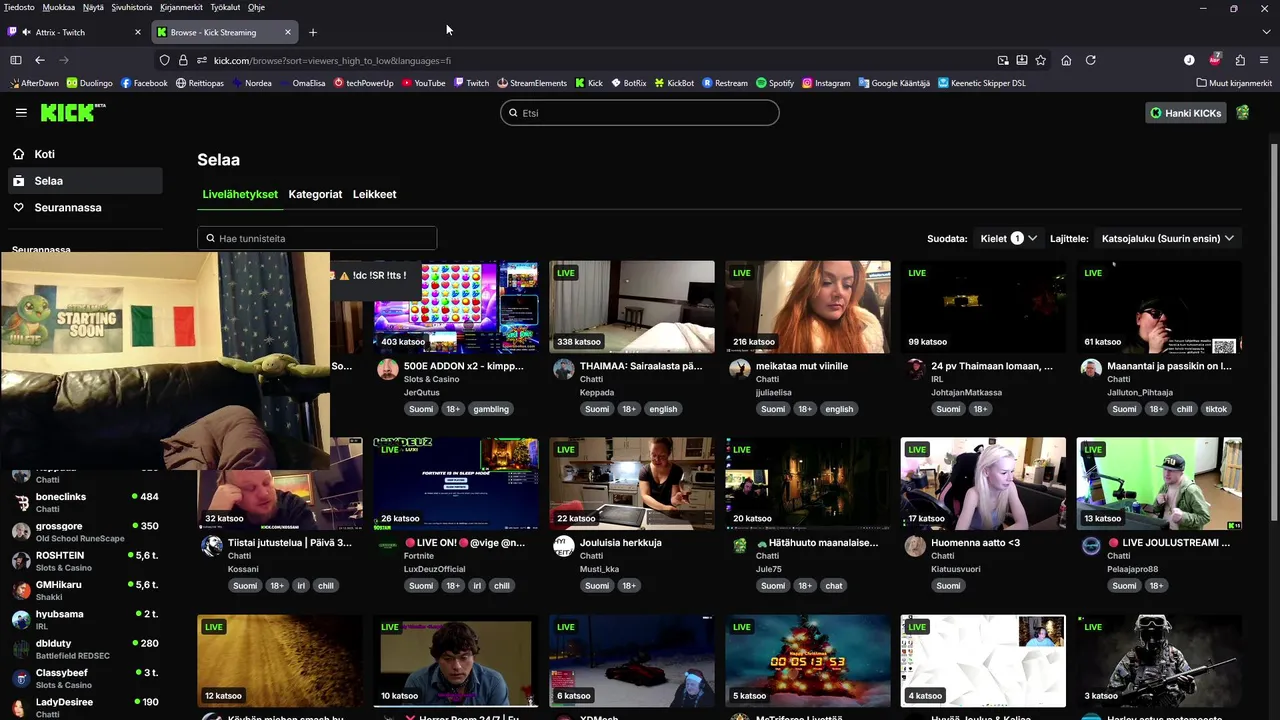Screen dimensions: 1280x720
Task: Click Kiatuusvuori channel avatar
Action: pyautogui.click(x=915, y=545)
